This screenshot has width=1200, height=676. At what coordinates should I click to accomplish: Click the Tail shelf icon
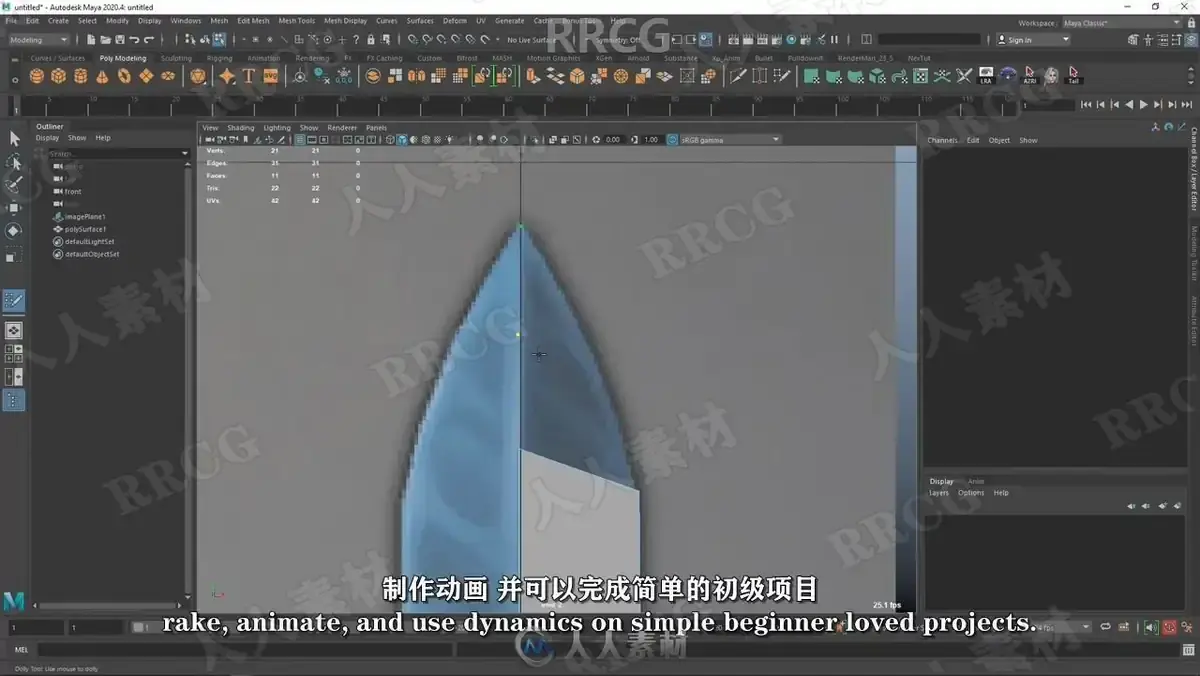point(1073,76)
